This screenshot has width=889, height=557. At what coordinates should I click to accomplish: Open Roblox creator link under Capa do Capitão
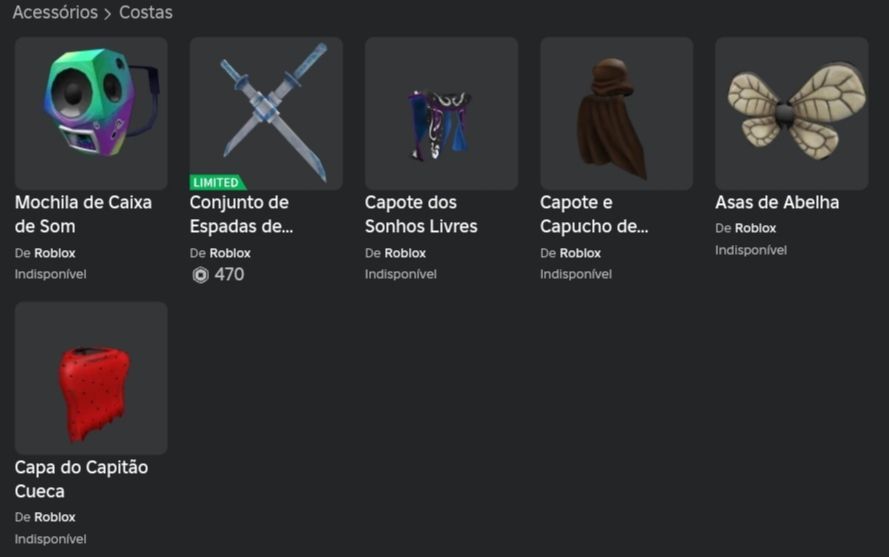point(55,517)
